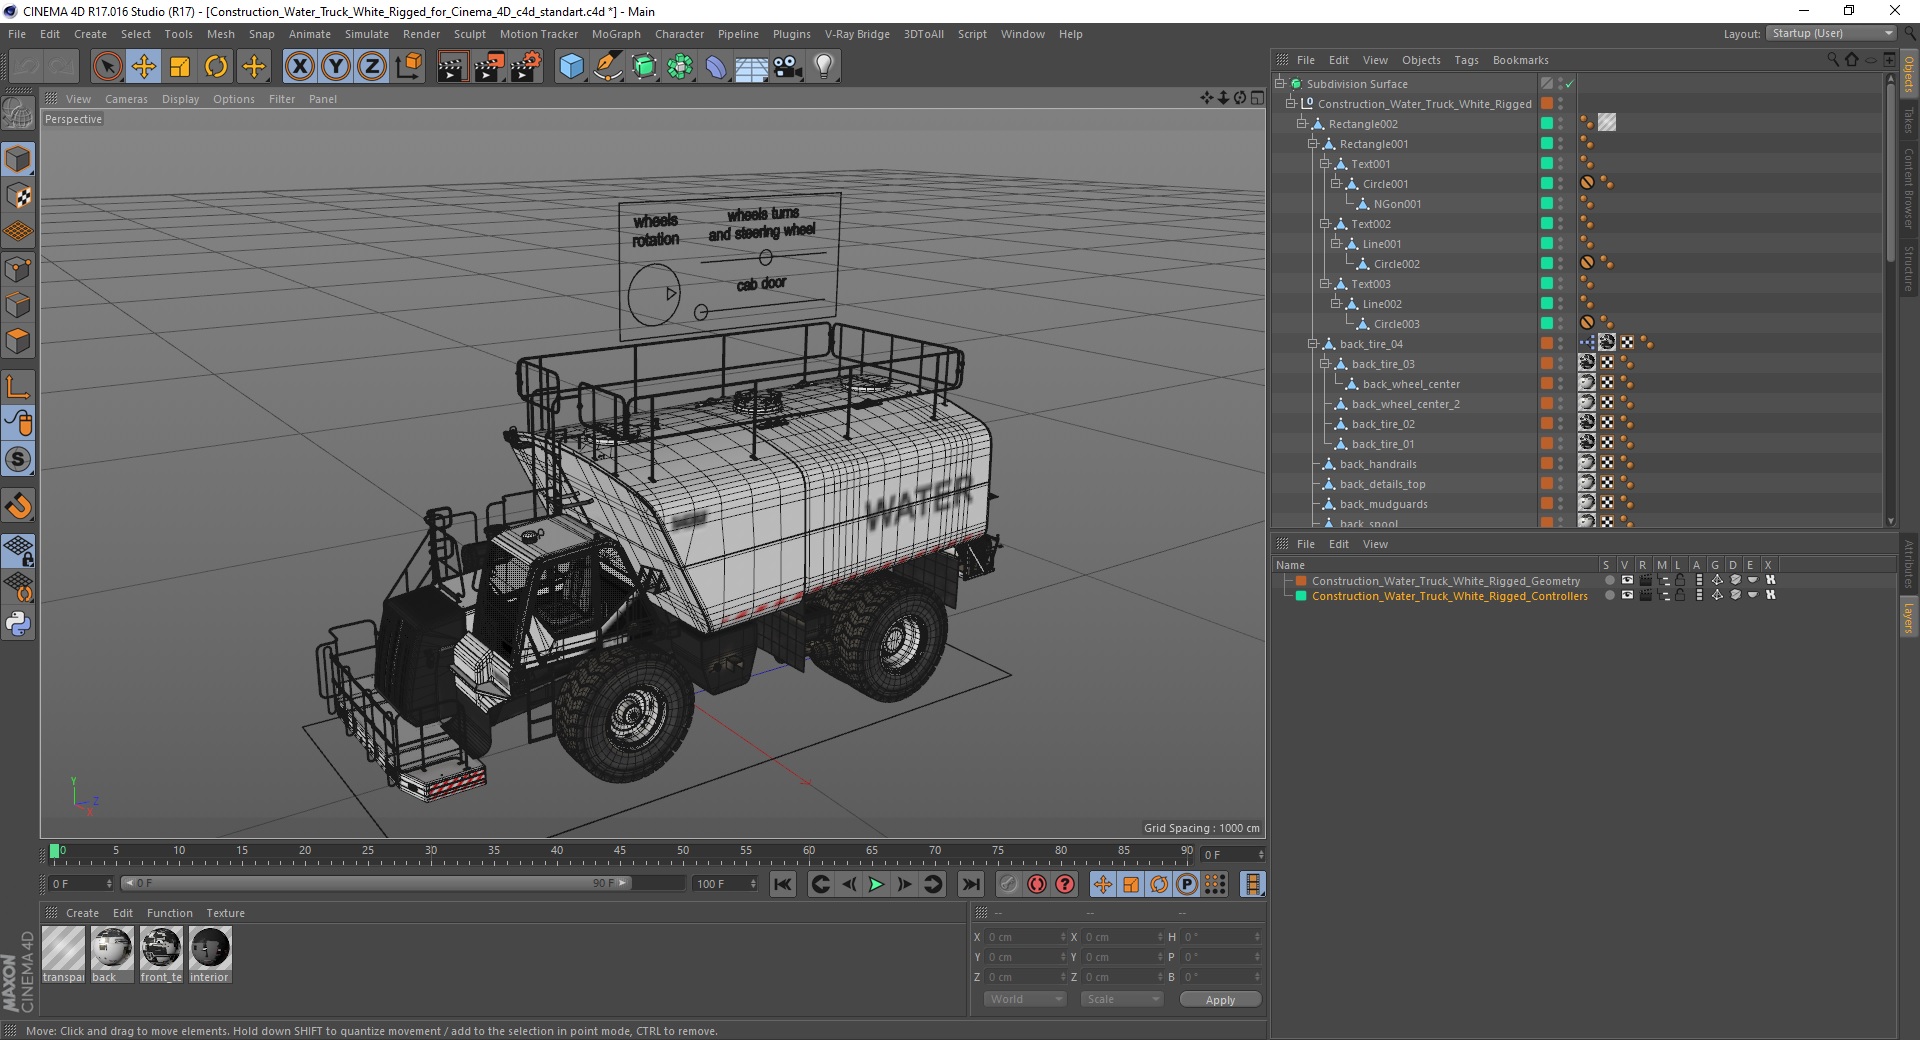
Task: Activate the Rotate tool
Action: coord(216,67)
